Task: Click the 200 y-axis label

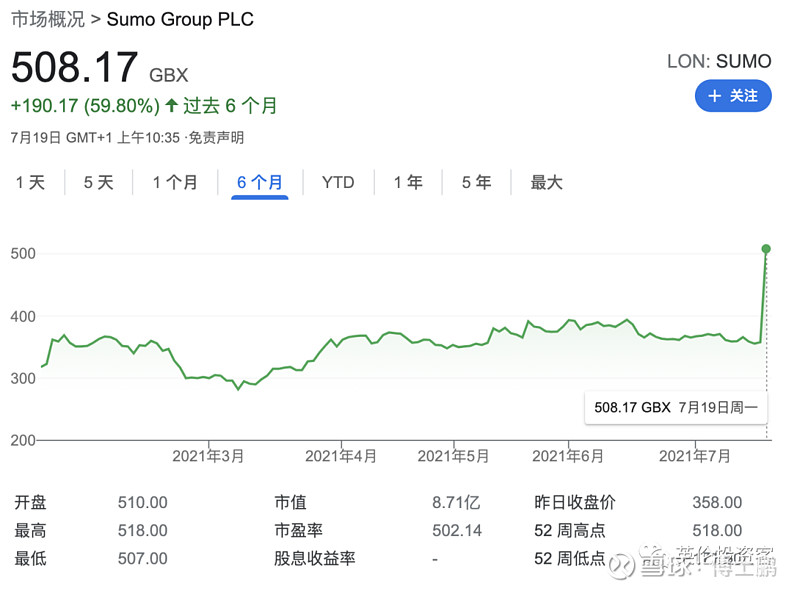Action: pos(23,440)
